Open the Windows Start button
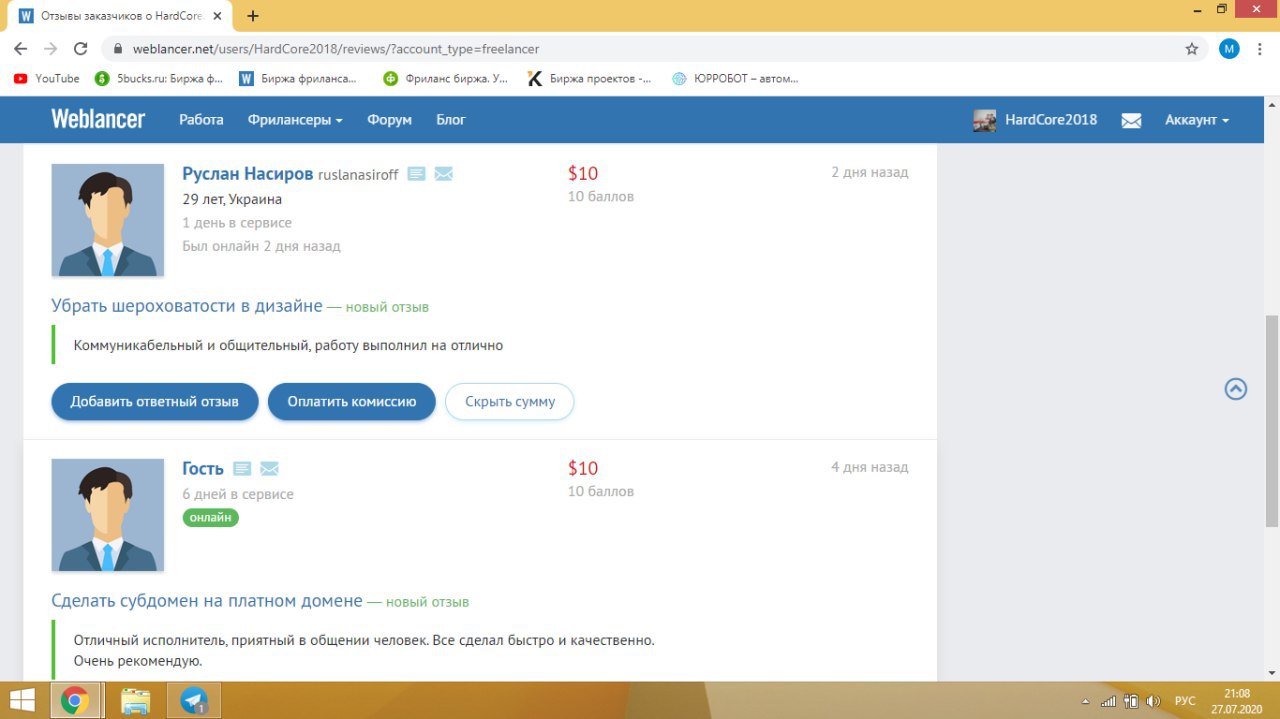 click(22, 700)
